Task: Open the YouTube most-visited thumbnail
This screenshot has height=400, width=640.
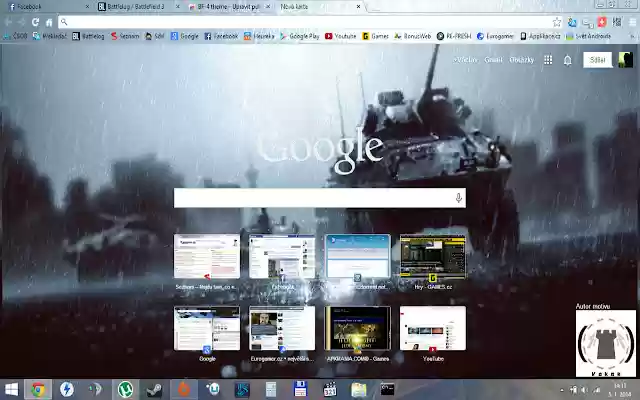Action: (433, 328)
